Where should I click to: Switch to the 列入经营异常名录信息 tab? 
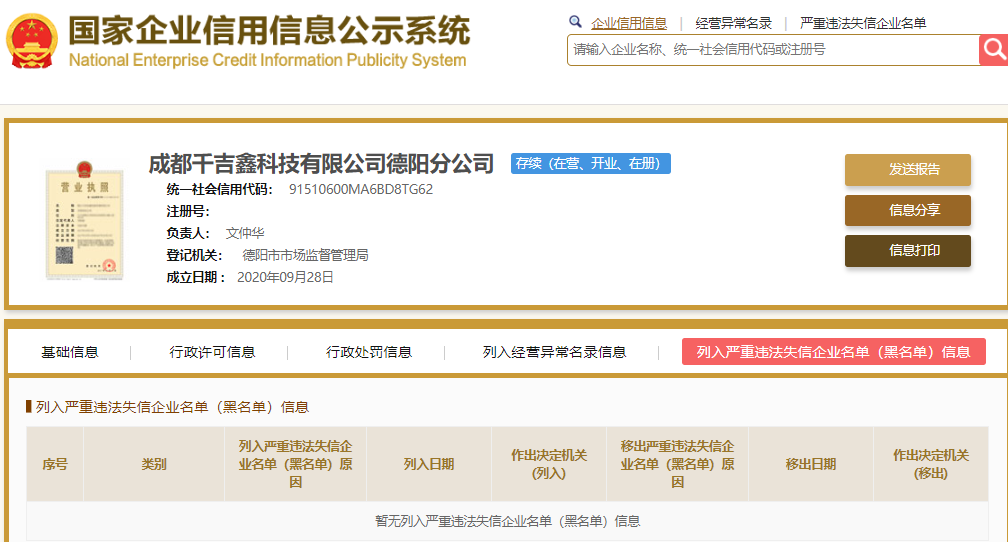click(554, 352)
